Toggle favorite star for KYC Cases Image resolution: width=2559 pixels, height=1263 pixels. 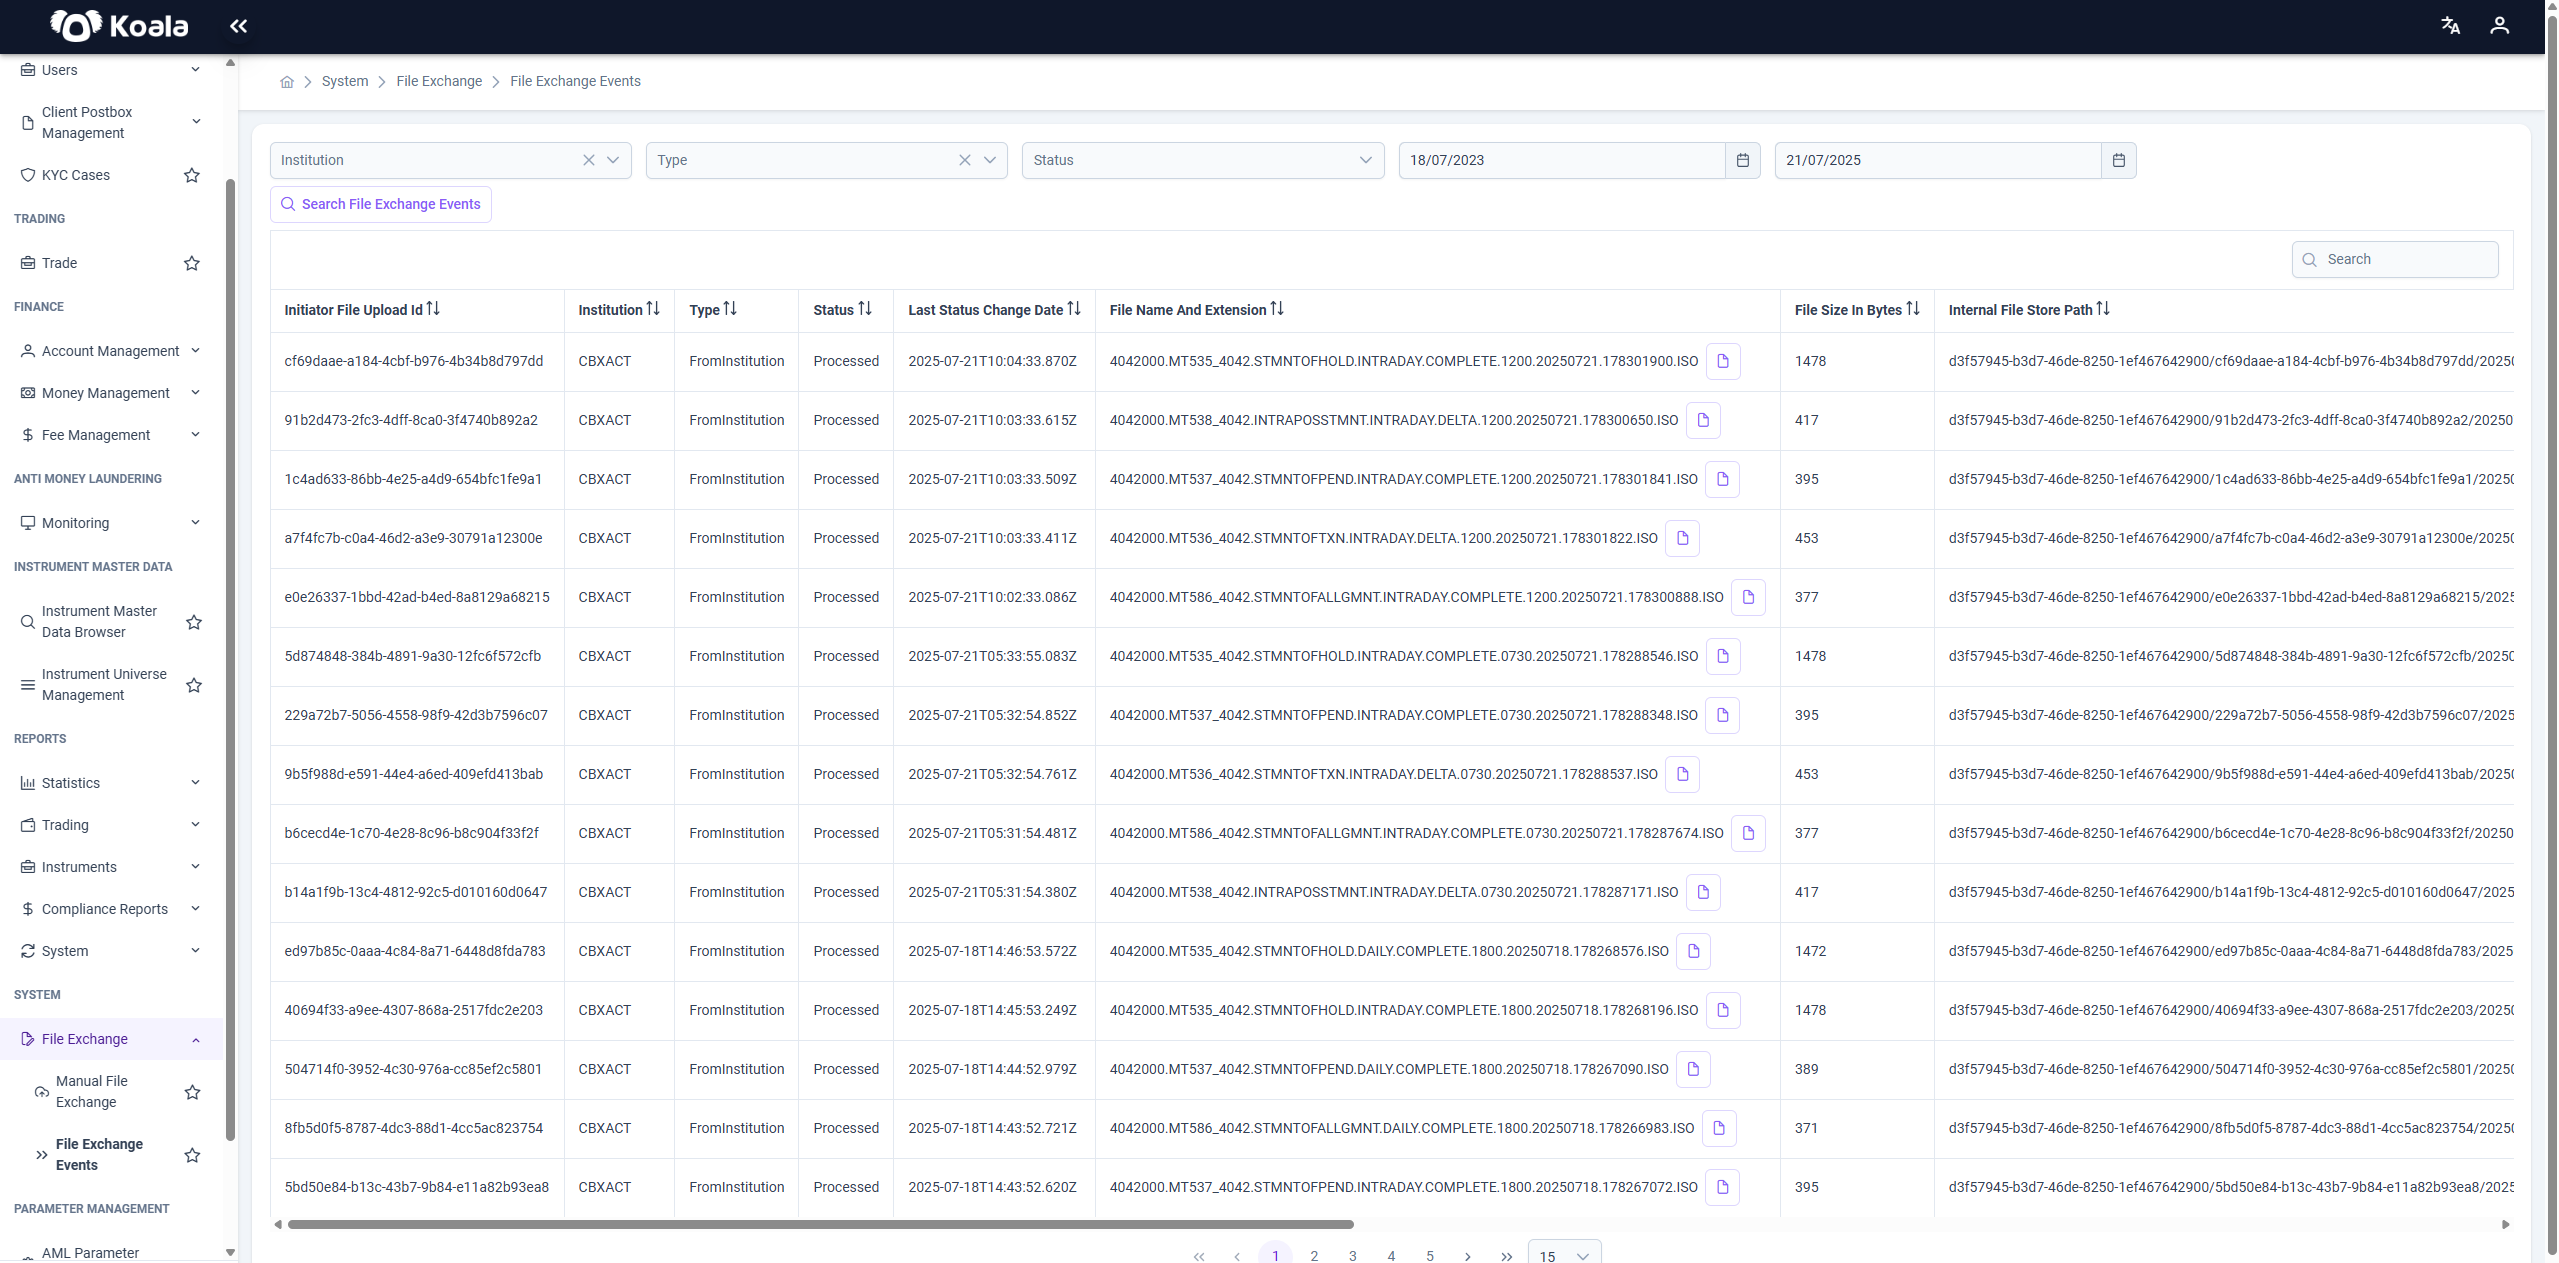(192, 175)
